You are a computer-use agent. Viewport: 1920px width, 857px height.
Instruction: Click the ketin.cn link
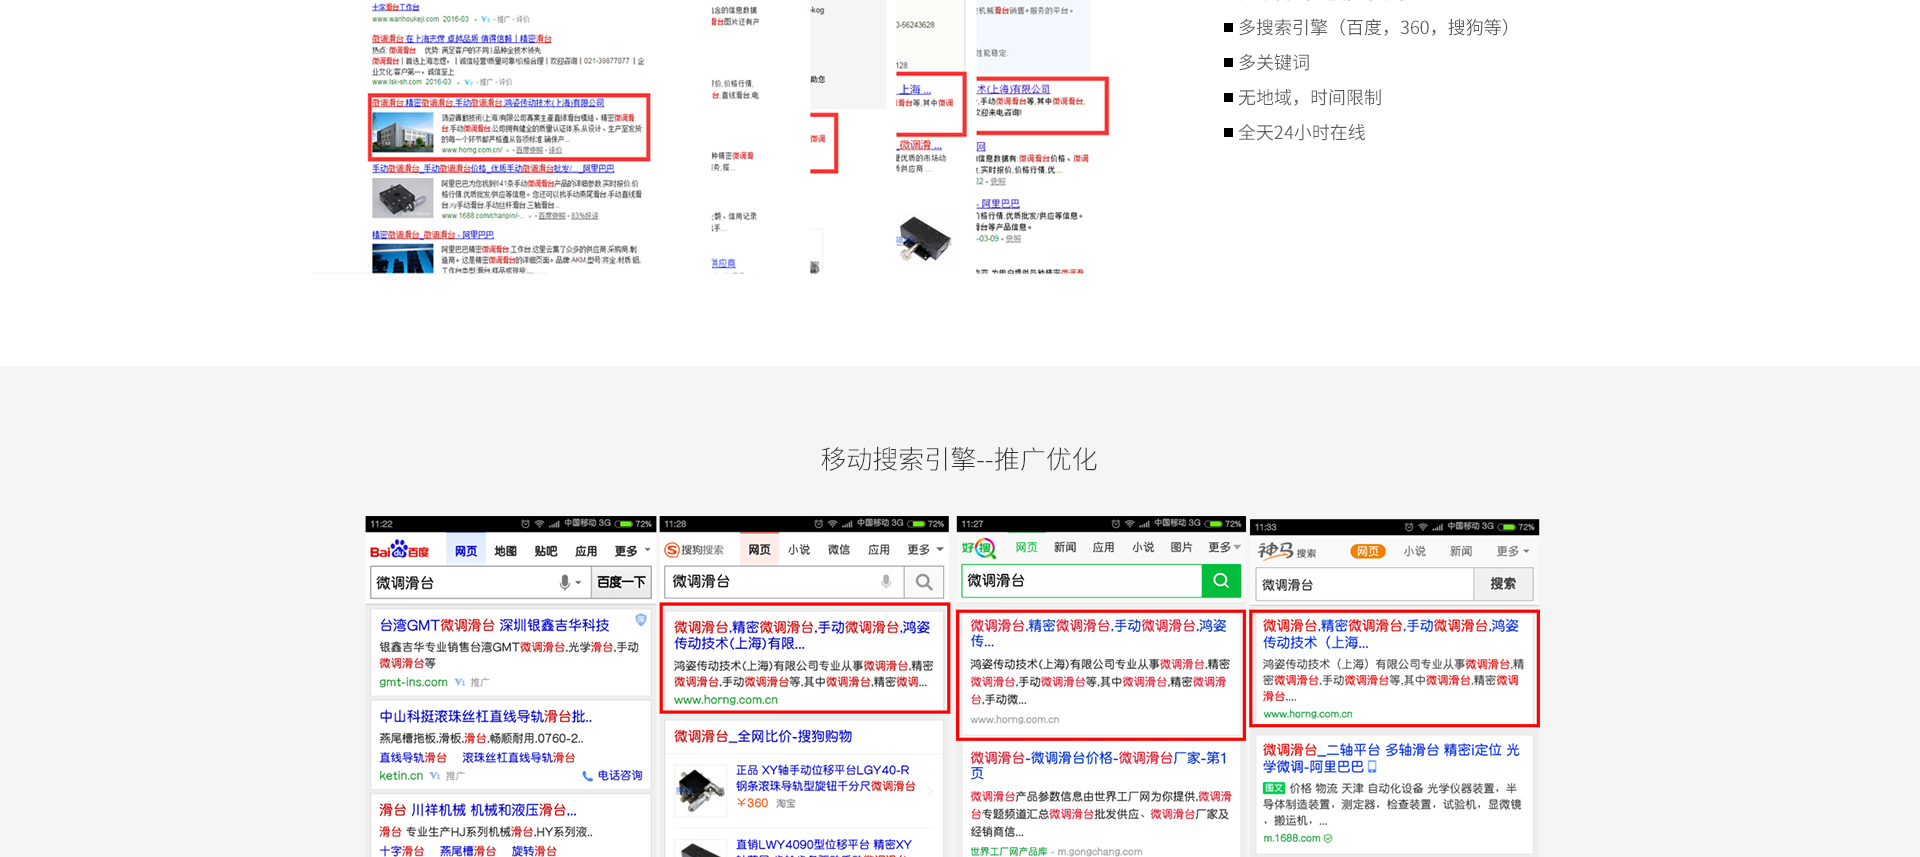coord(401,776)
